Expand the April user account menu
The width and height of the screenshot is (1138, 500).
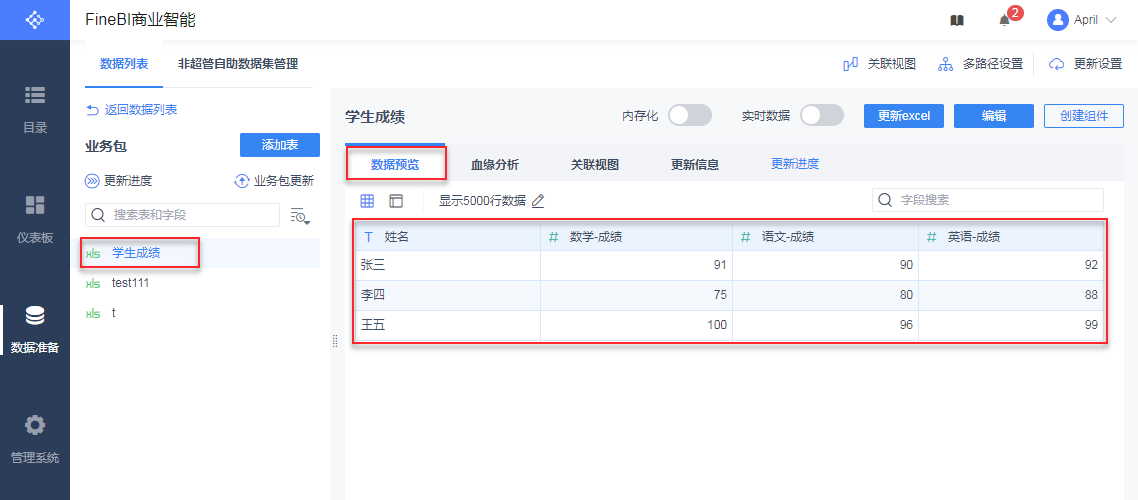1082,20
